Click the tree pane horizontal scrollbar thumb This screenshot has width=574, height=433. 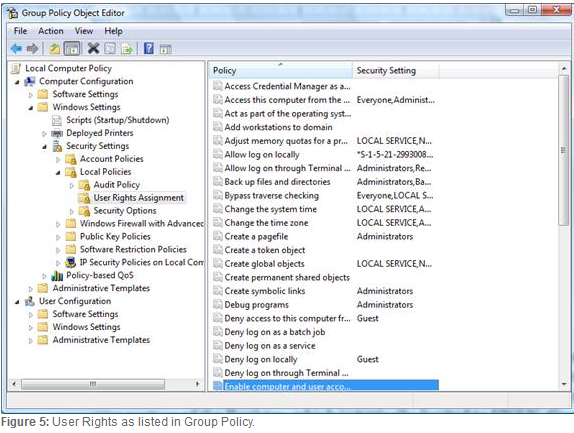click(93, 384)
